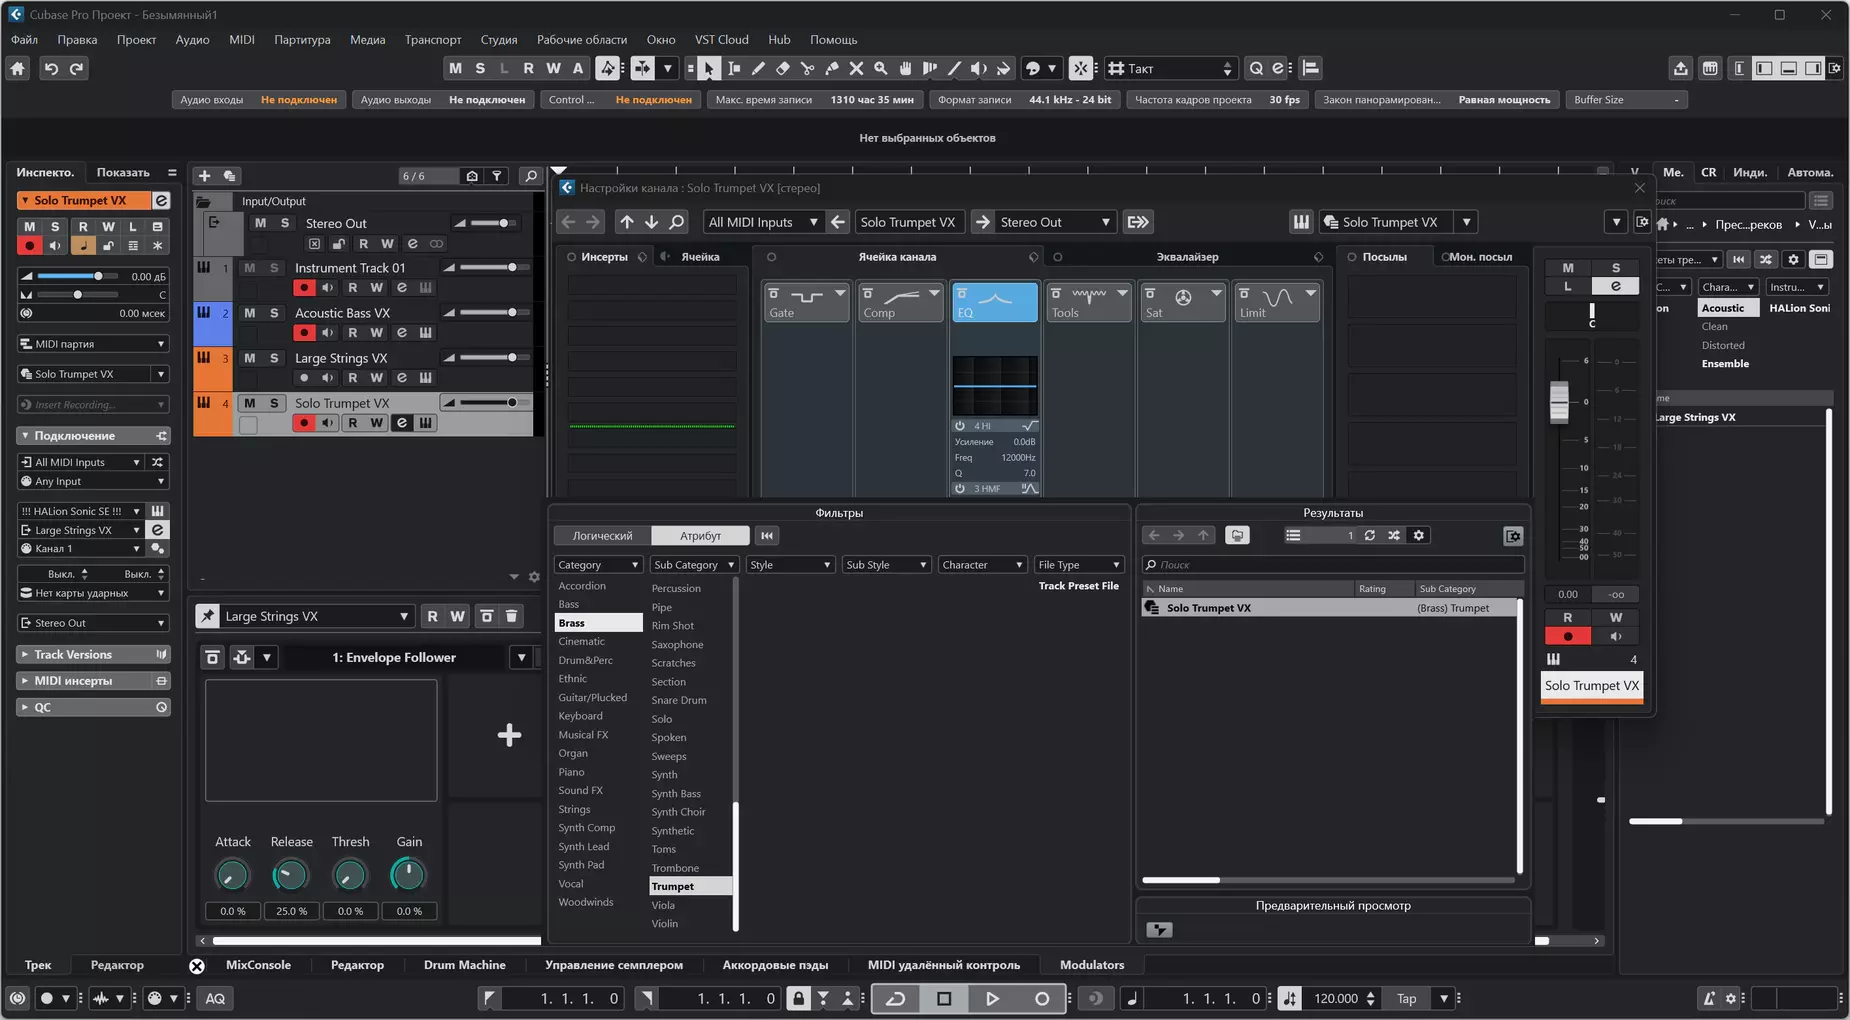Open the File Type filter dropdown
Screen dimensions: 1850x1020
pos(1079,565)
